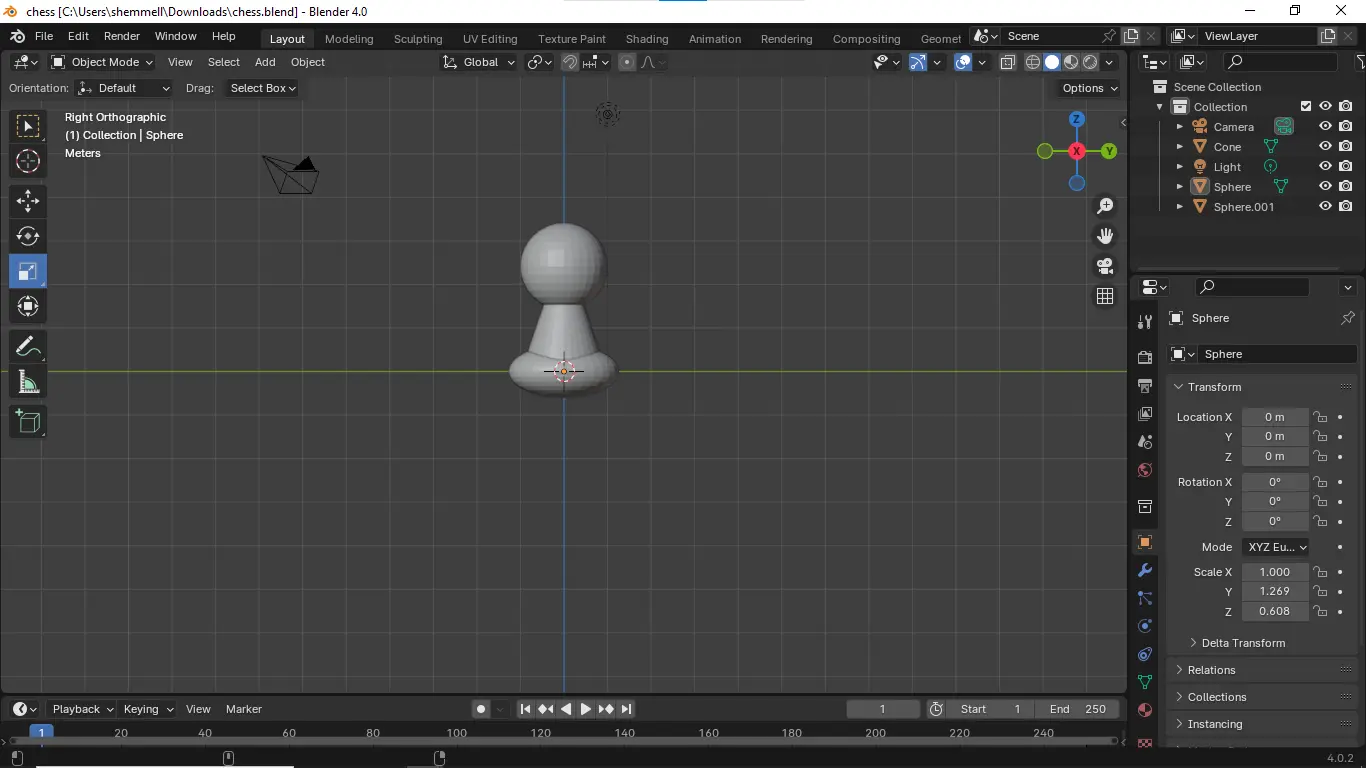Uncheck the Collection exclude checkbox
Viewport: 1366px width, 768px height.
tap(1306, 106)
